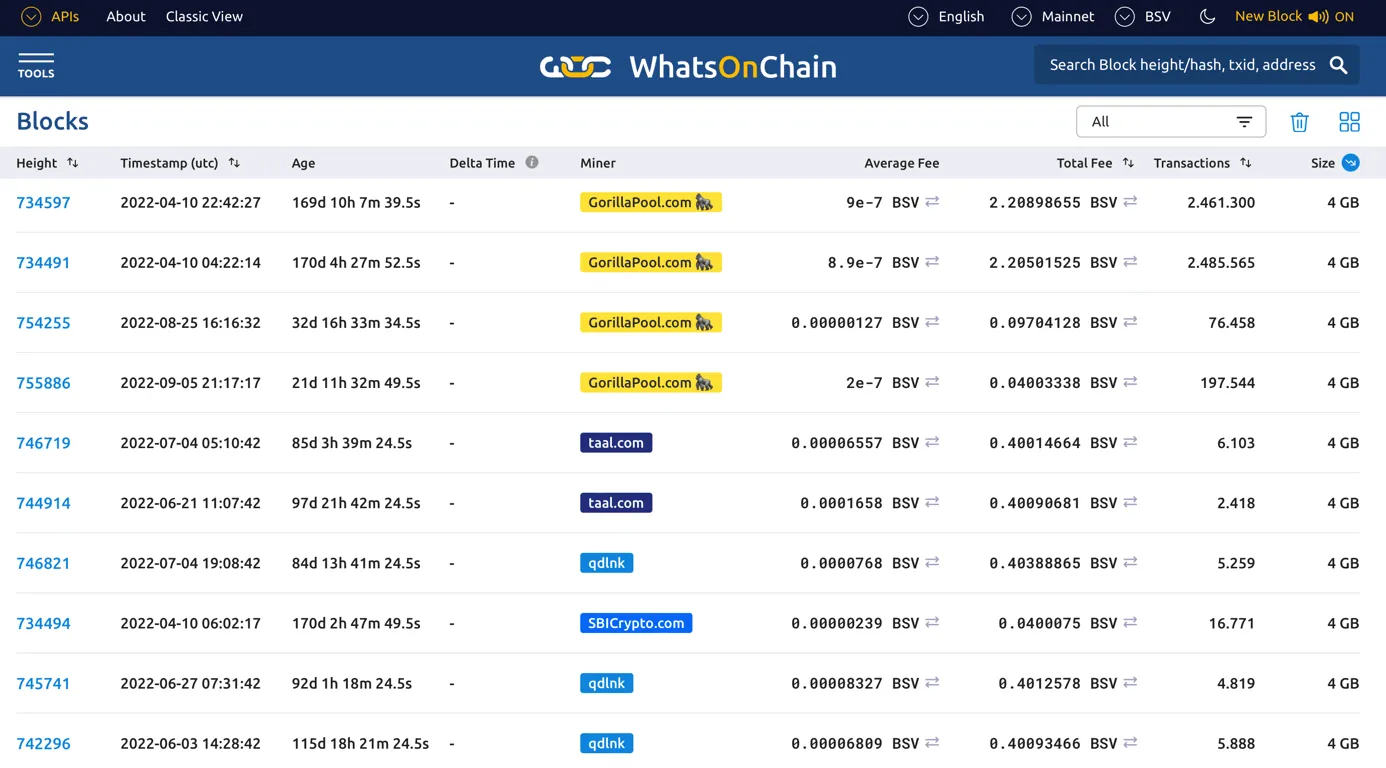This screenshot has height=768, width=1386.
Task: Click qdlnk tag in row 745741
Action: click(x=606, y=682)
